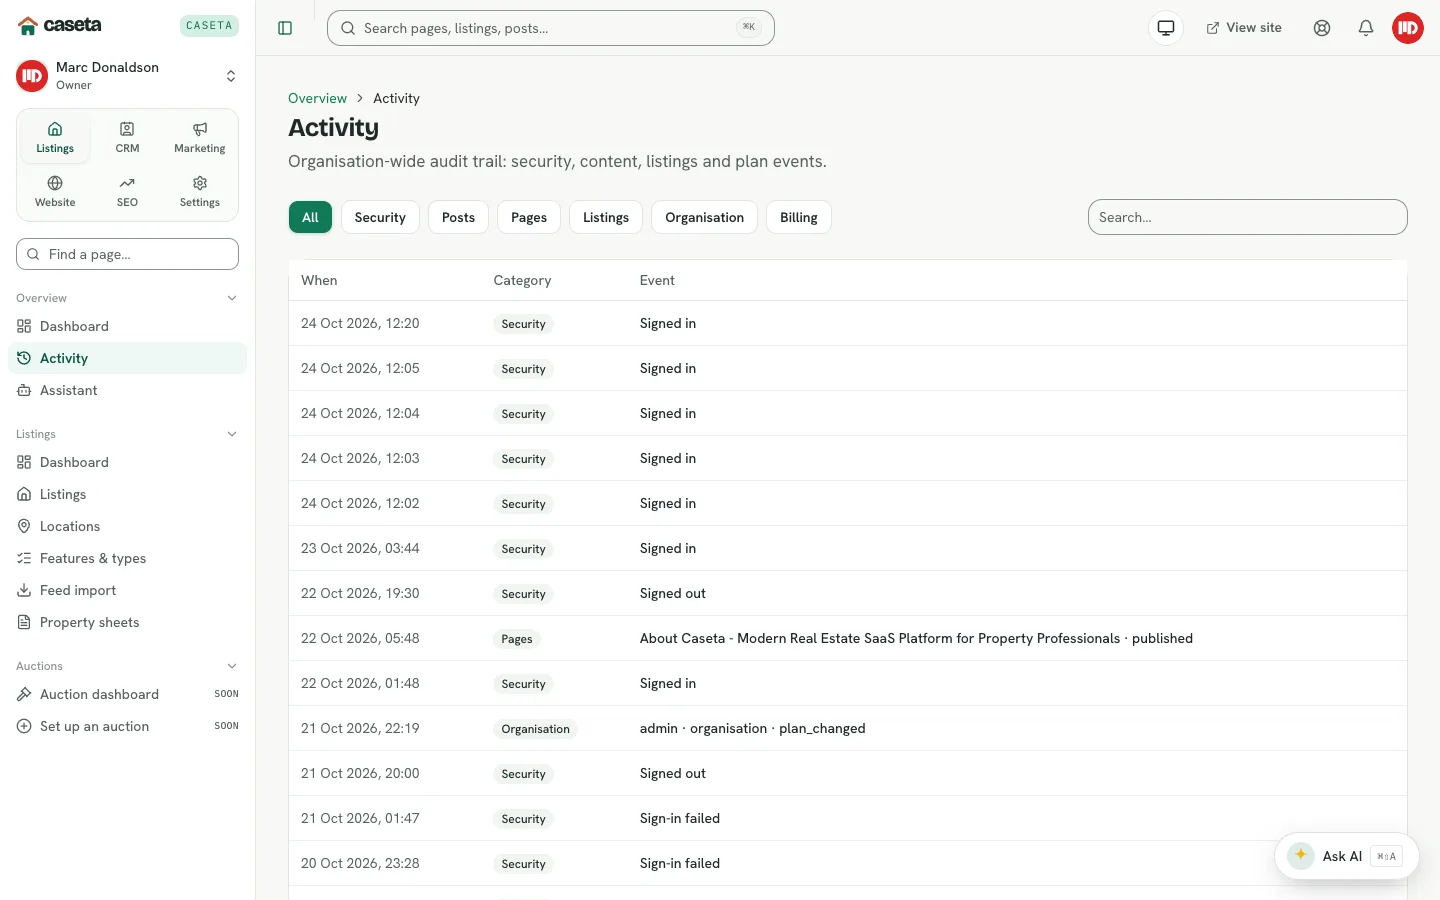The height and width of the screenshot is (900, 1440).
Task: Click the Find a page field
Action: tap(127, 254)
